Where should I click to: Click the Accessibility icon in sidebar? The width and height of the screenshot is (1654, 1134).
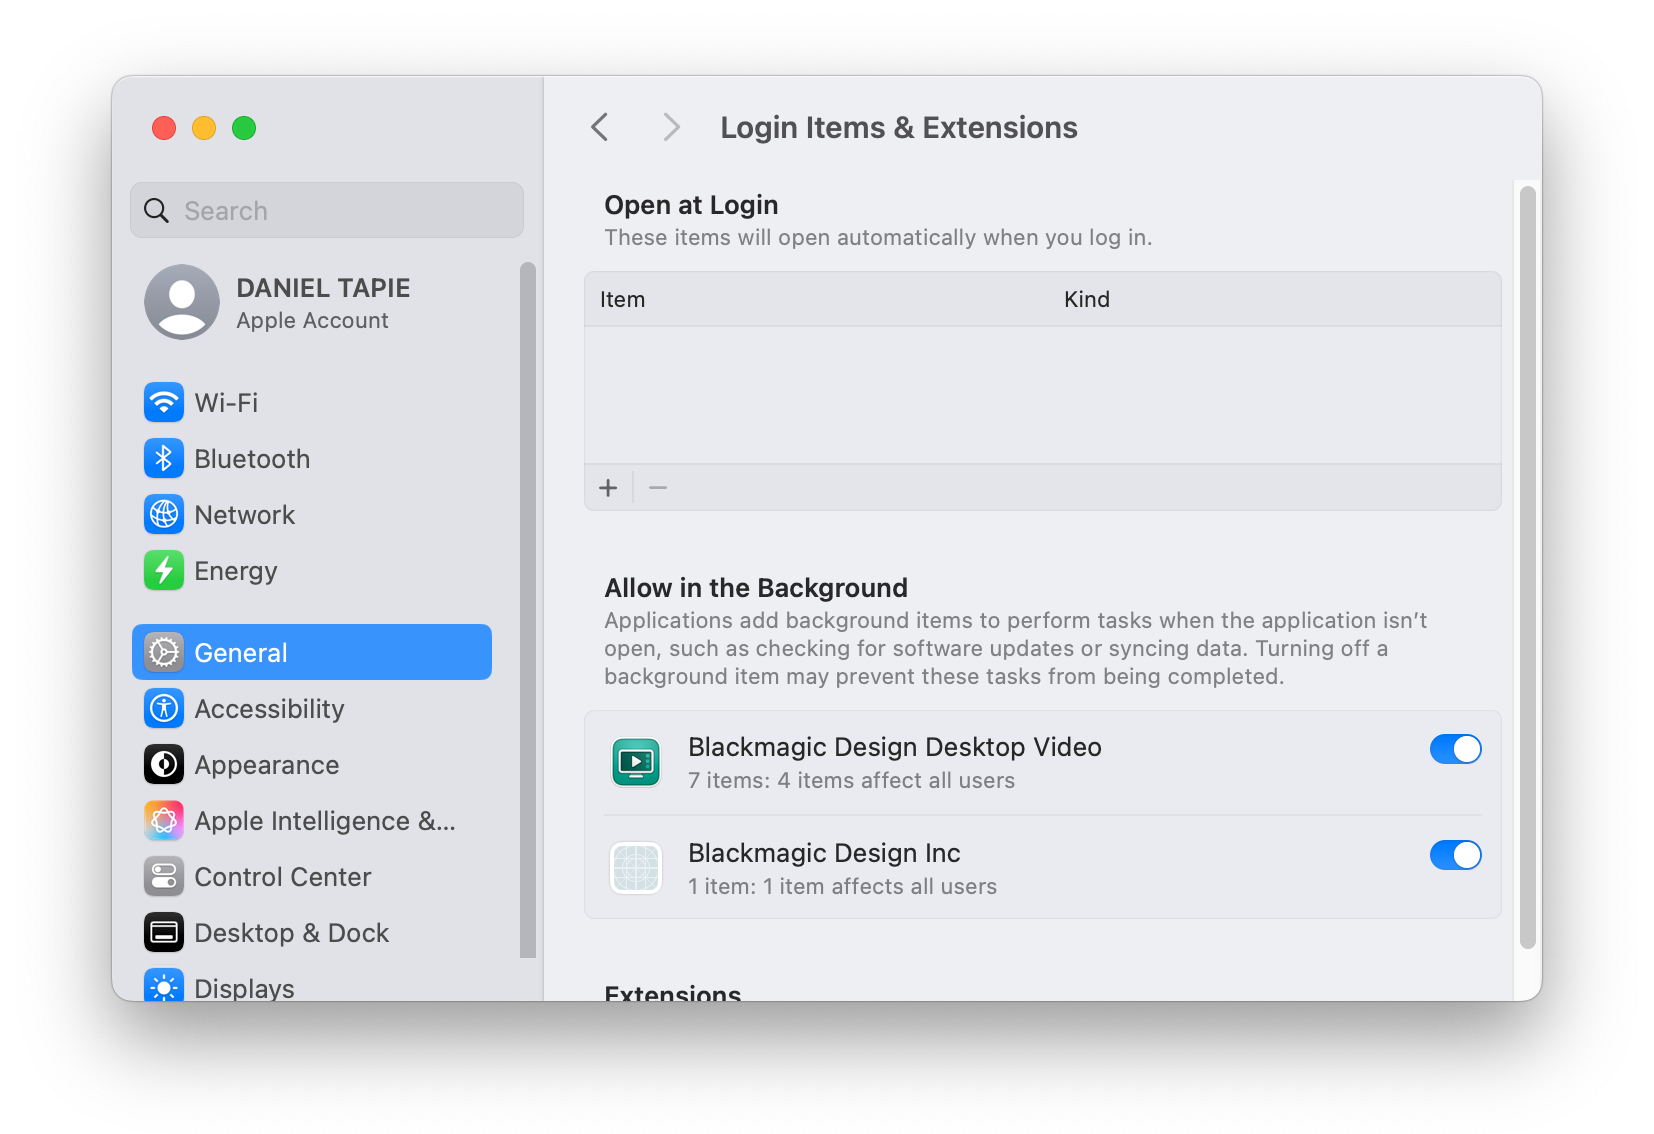click(164, 708)
